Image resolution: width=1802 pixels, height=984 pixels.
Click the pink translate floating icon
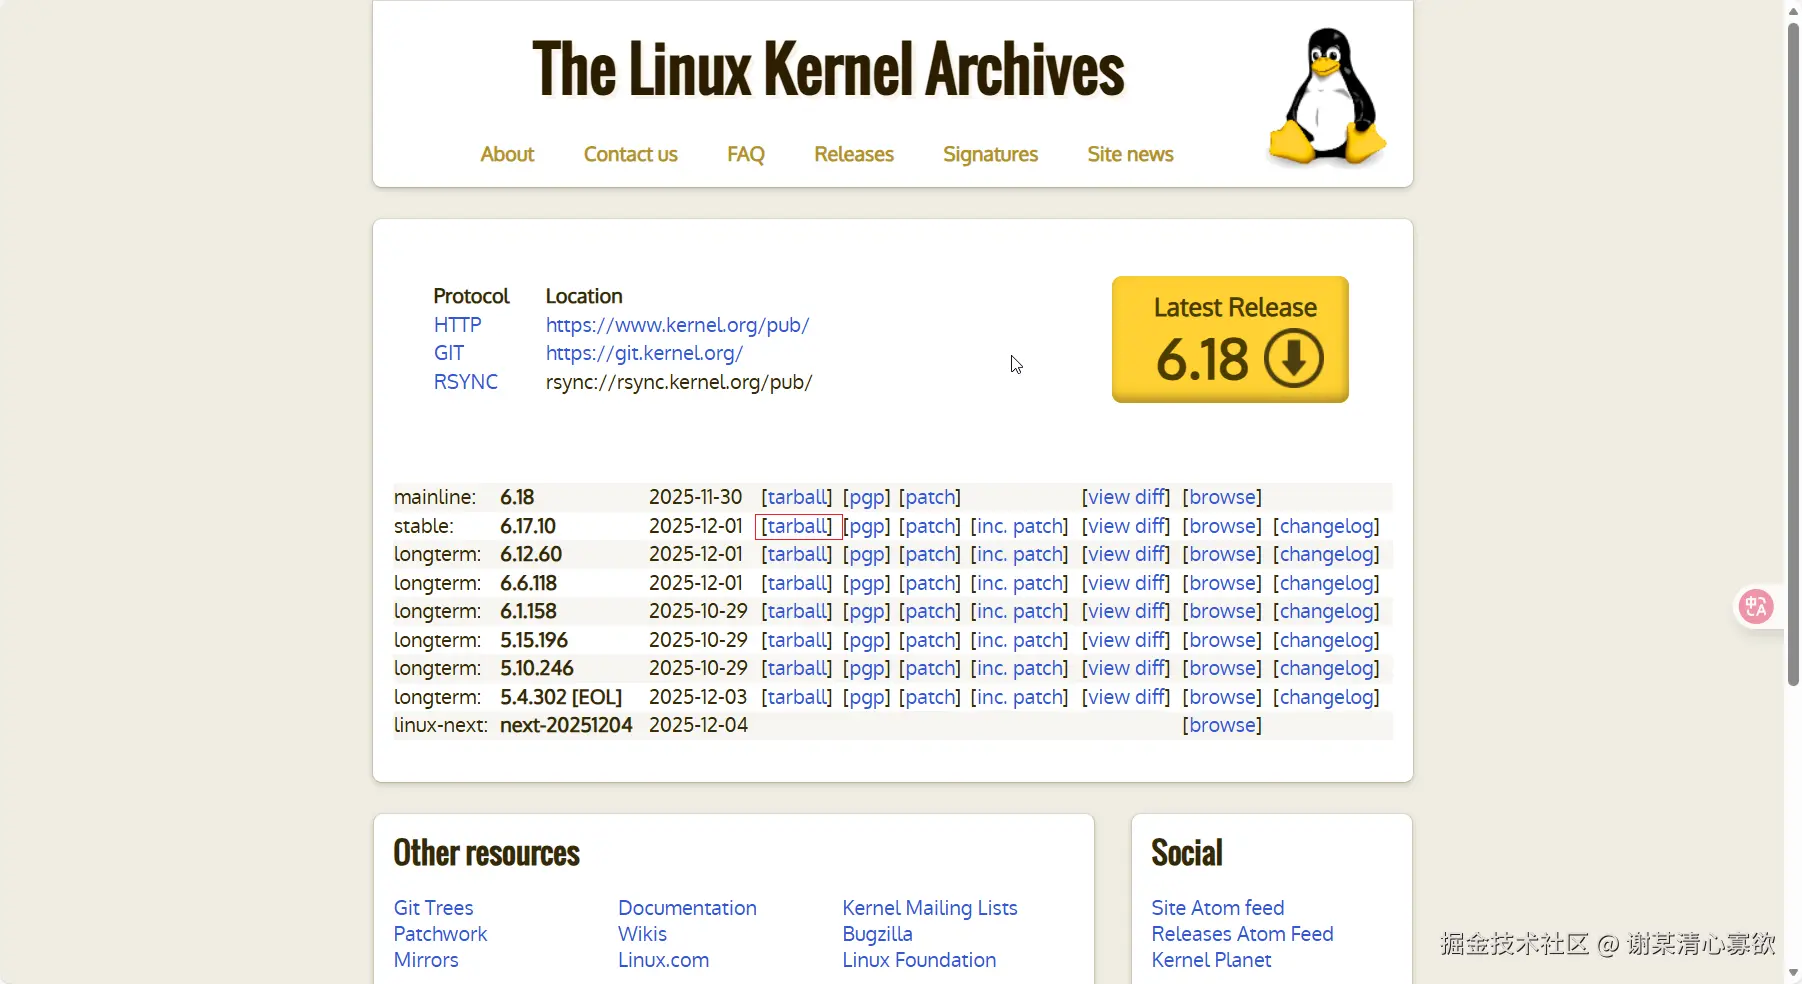[x=1756, y=606]
